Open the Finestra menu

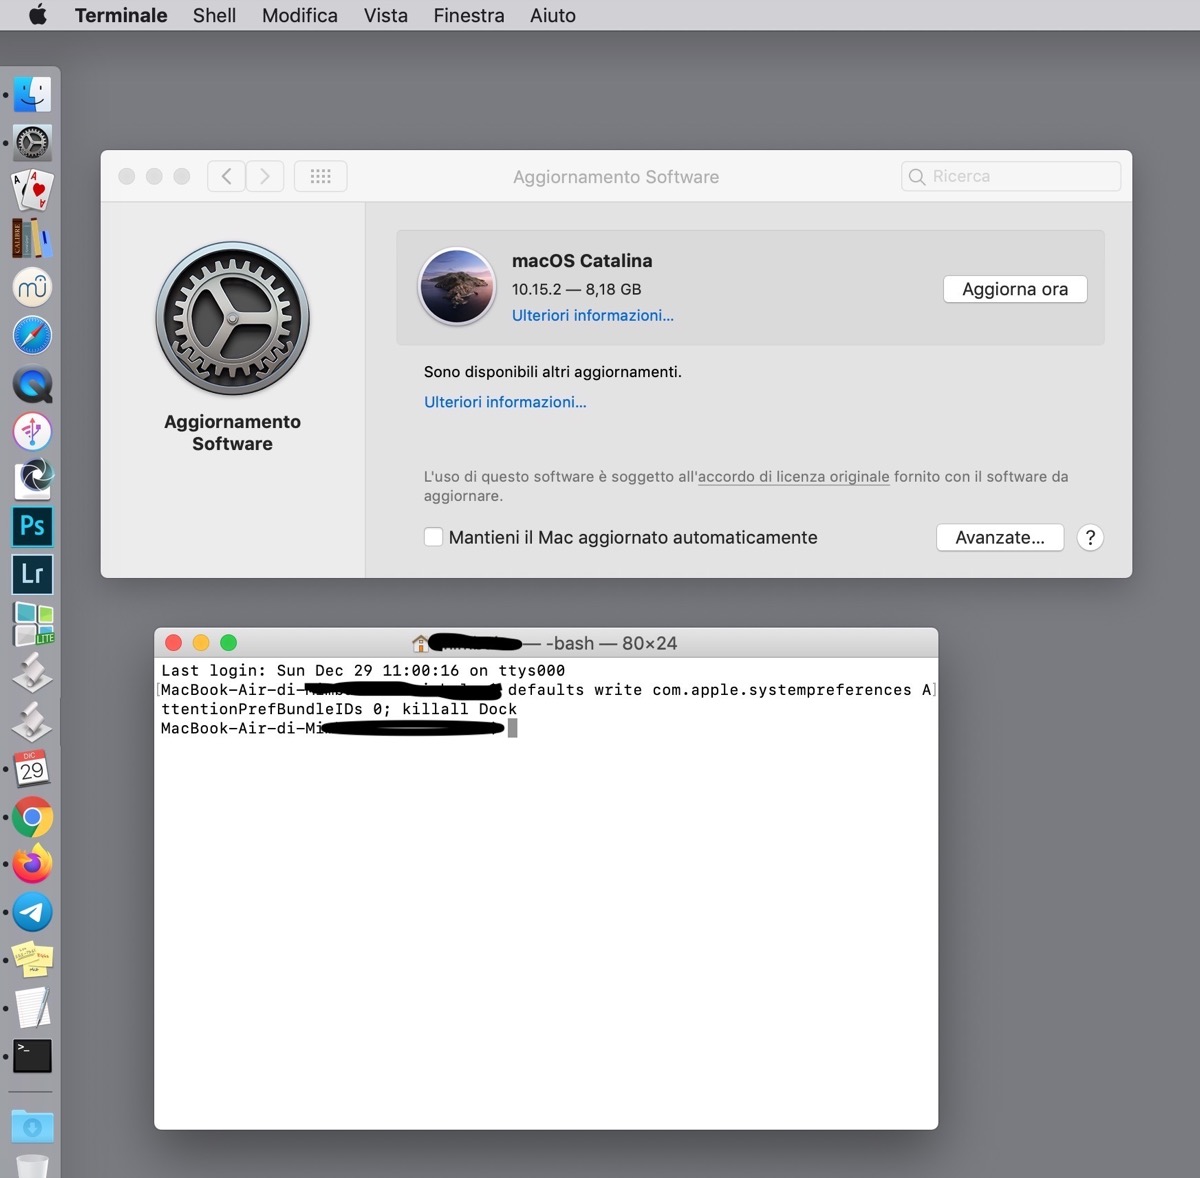click(x=468, y=15)
